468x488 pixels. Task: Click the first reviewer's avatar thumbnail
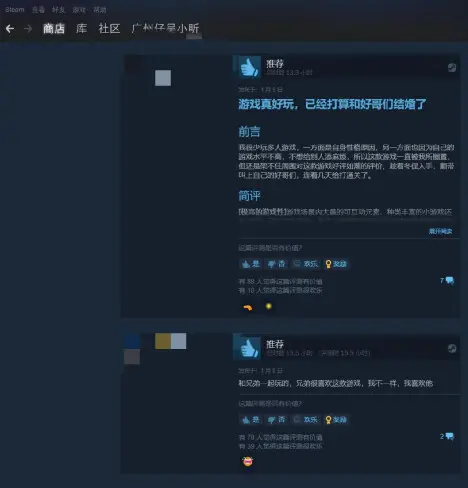pyautogui.click(x=163, y=78)
